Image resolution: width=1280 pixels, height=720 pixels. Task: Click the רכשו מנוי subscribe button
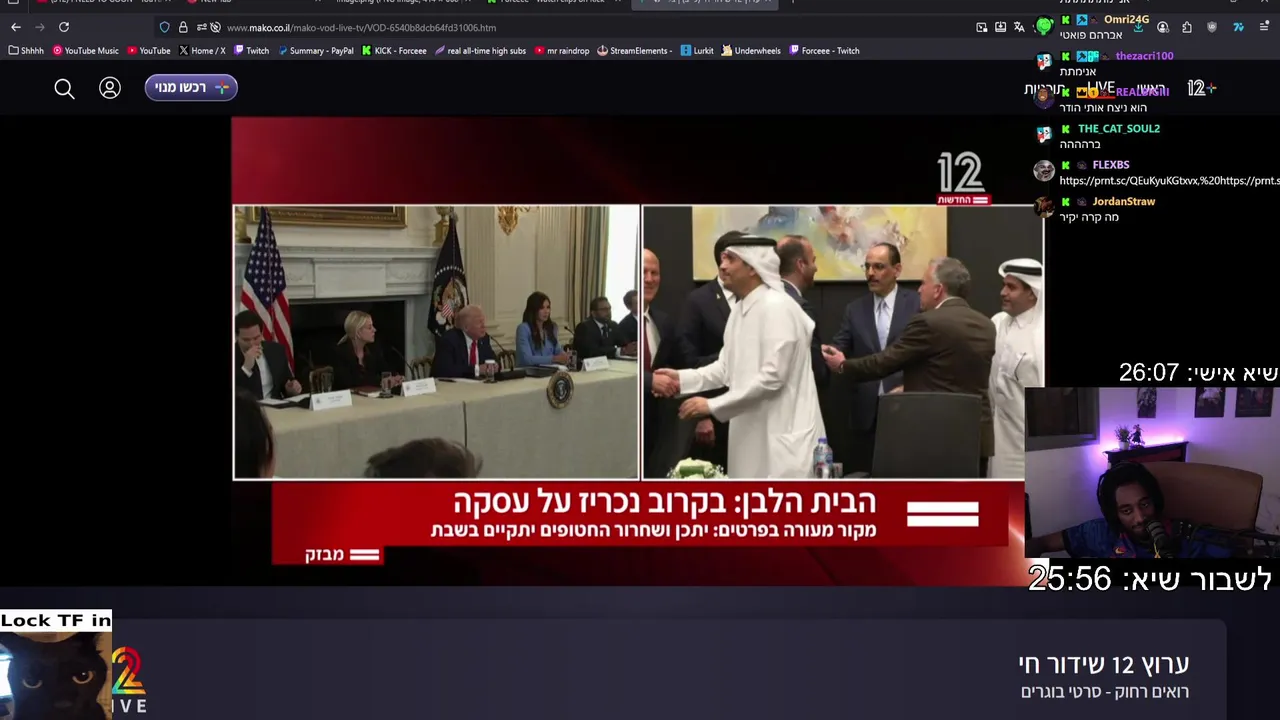point(191,88)
